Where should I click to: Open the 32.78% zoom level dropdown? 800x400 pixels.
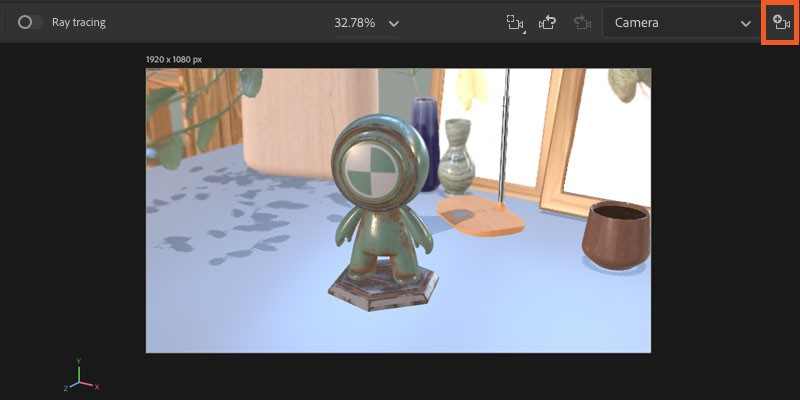click(367, 23)
